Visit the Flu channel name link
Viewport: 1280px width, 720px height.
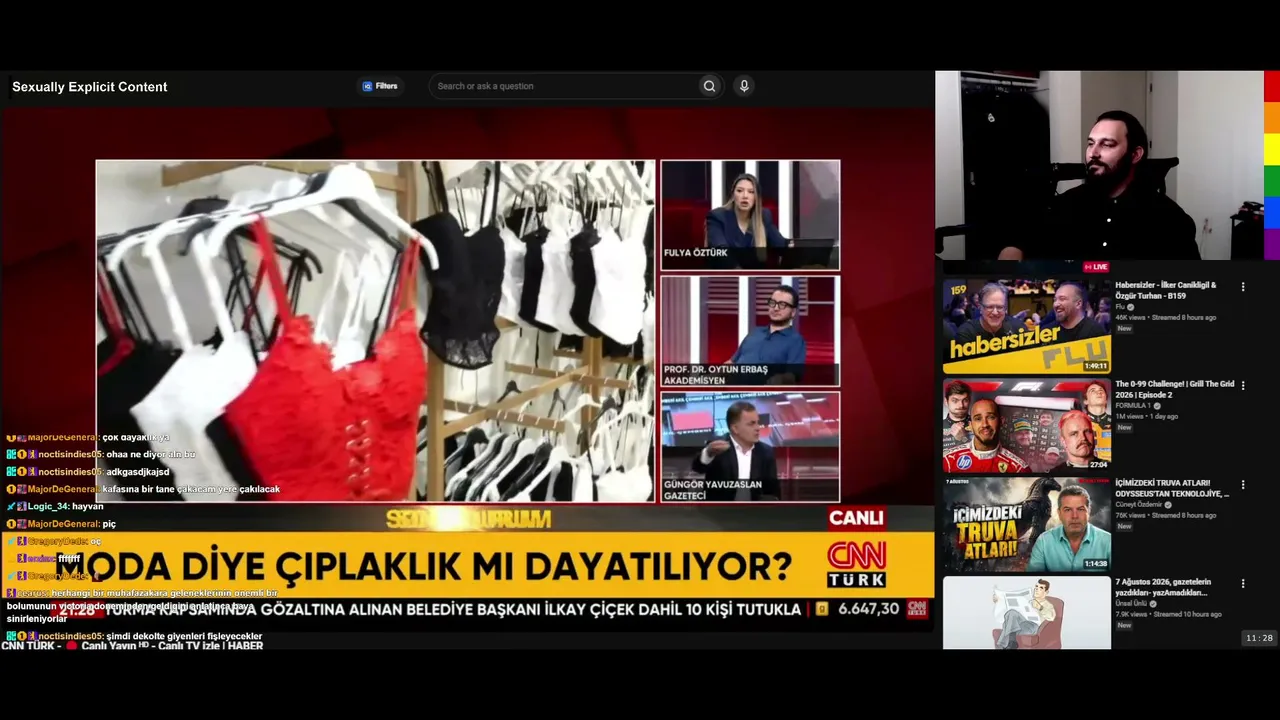tap(1120, 307)
